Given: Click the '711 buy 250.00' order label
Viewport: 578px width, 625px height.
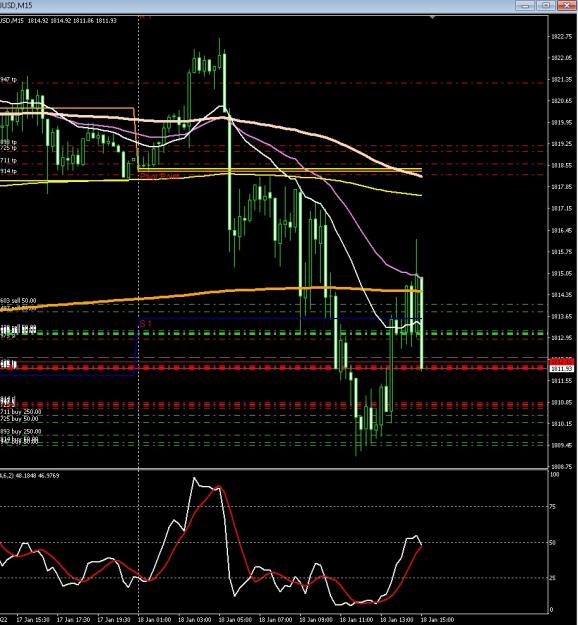Looking at the screenshot, I should pyautogui.click(x=20, y=412).
